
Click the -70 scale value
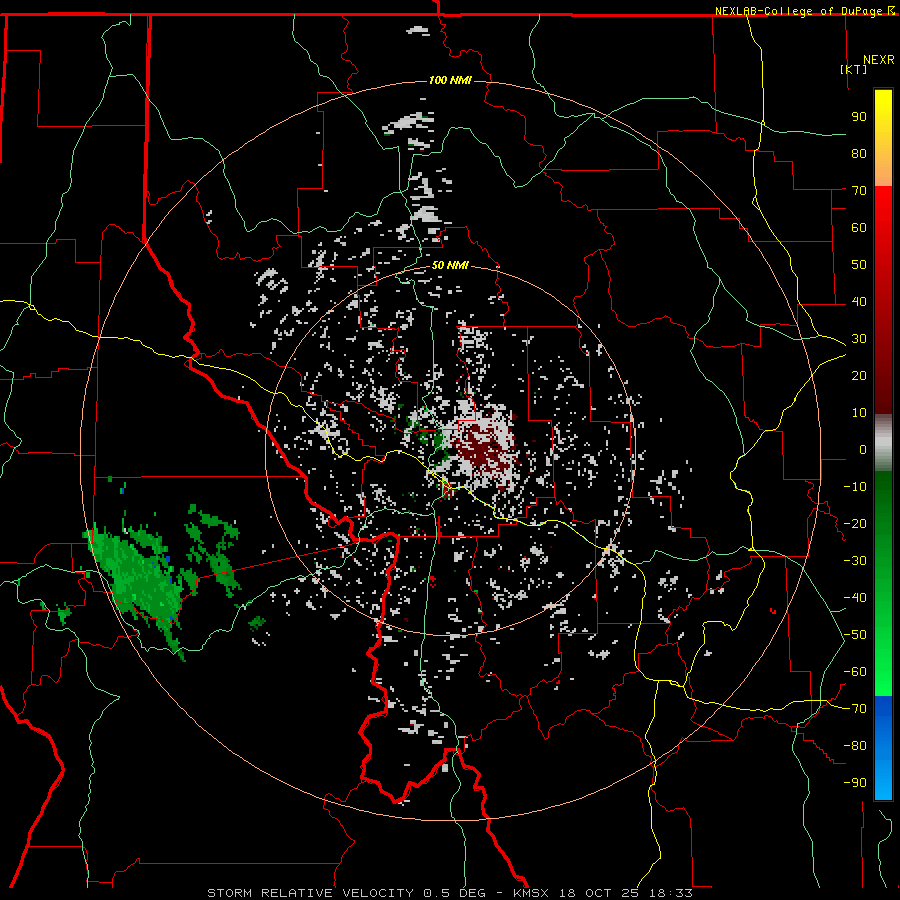pyautogui.click(x=855, y=709)
